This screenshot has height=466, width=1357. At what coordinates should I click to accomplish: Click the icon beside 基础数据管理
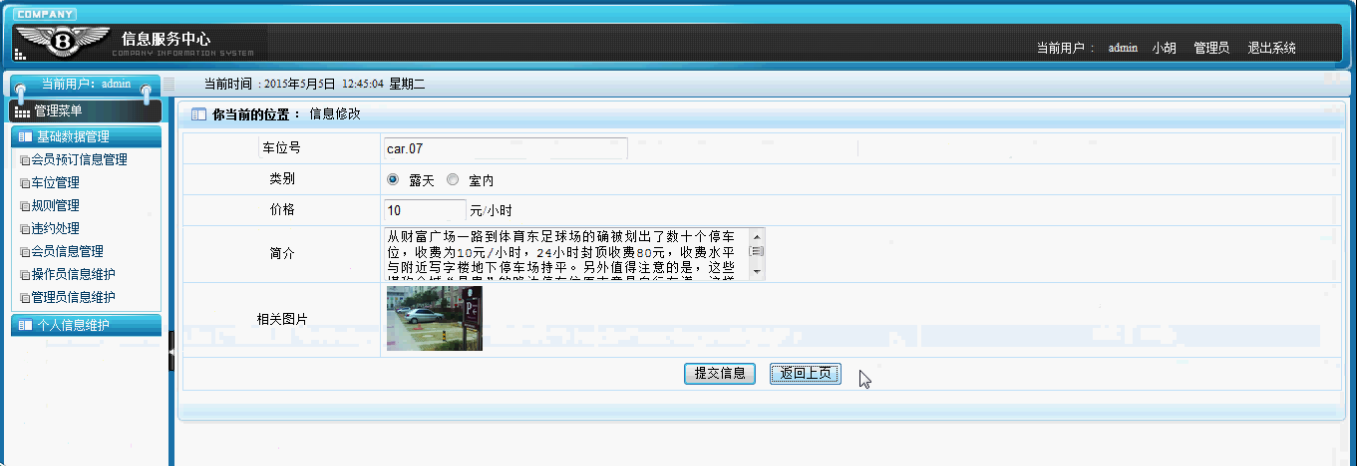tap(25, 138)
